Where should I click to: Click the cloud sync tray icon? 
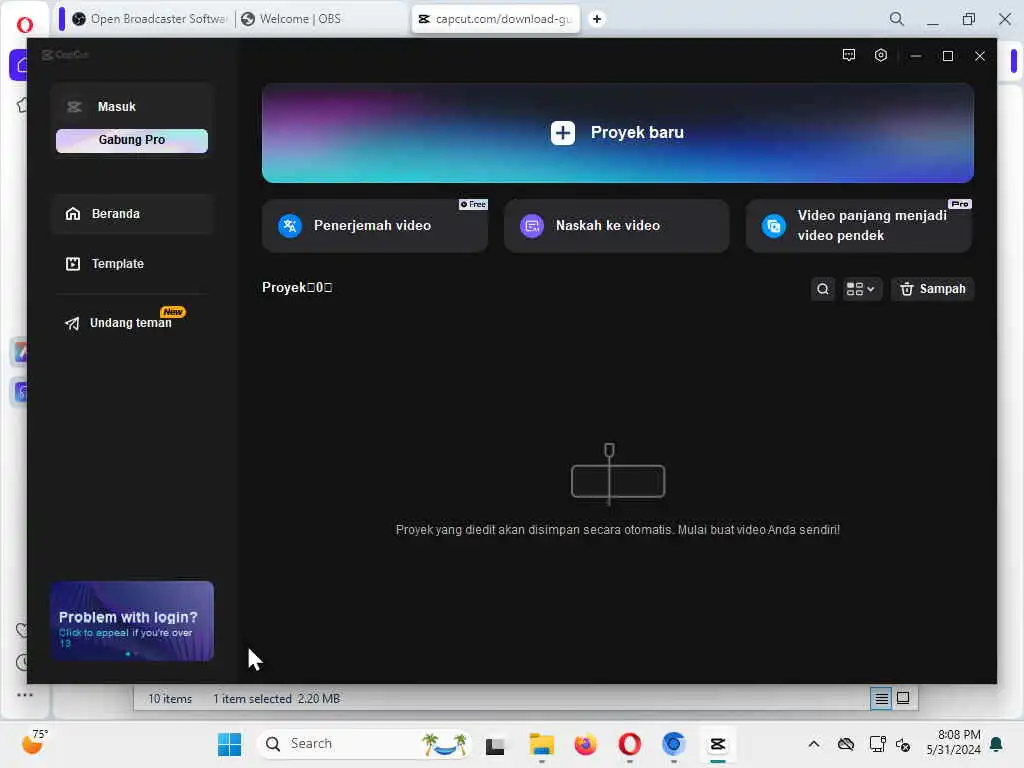(x=846, y=744)
